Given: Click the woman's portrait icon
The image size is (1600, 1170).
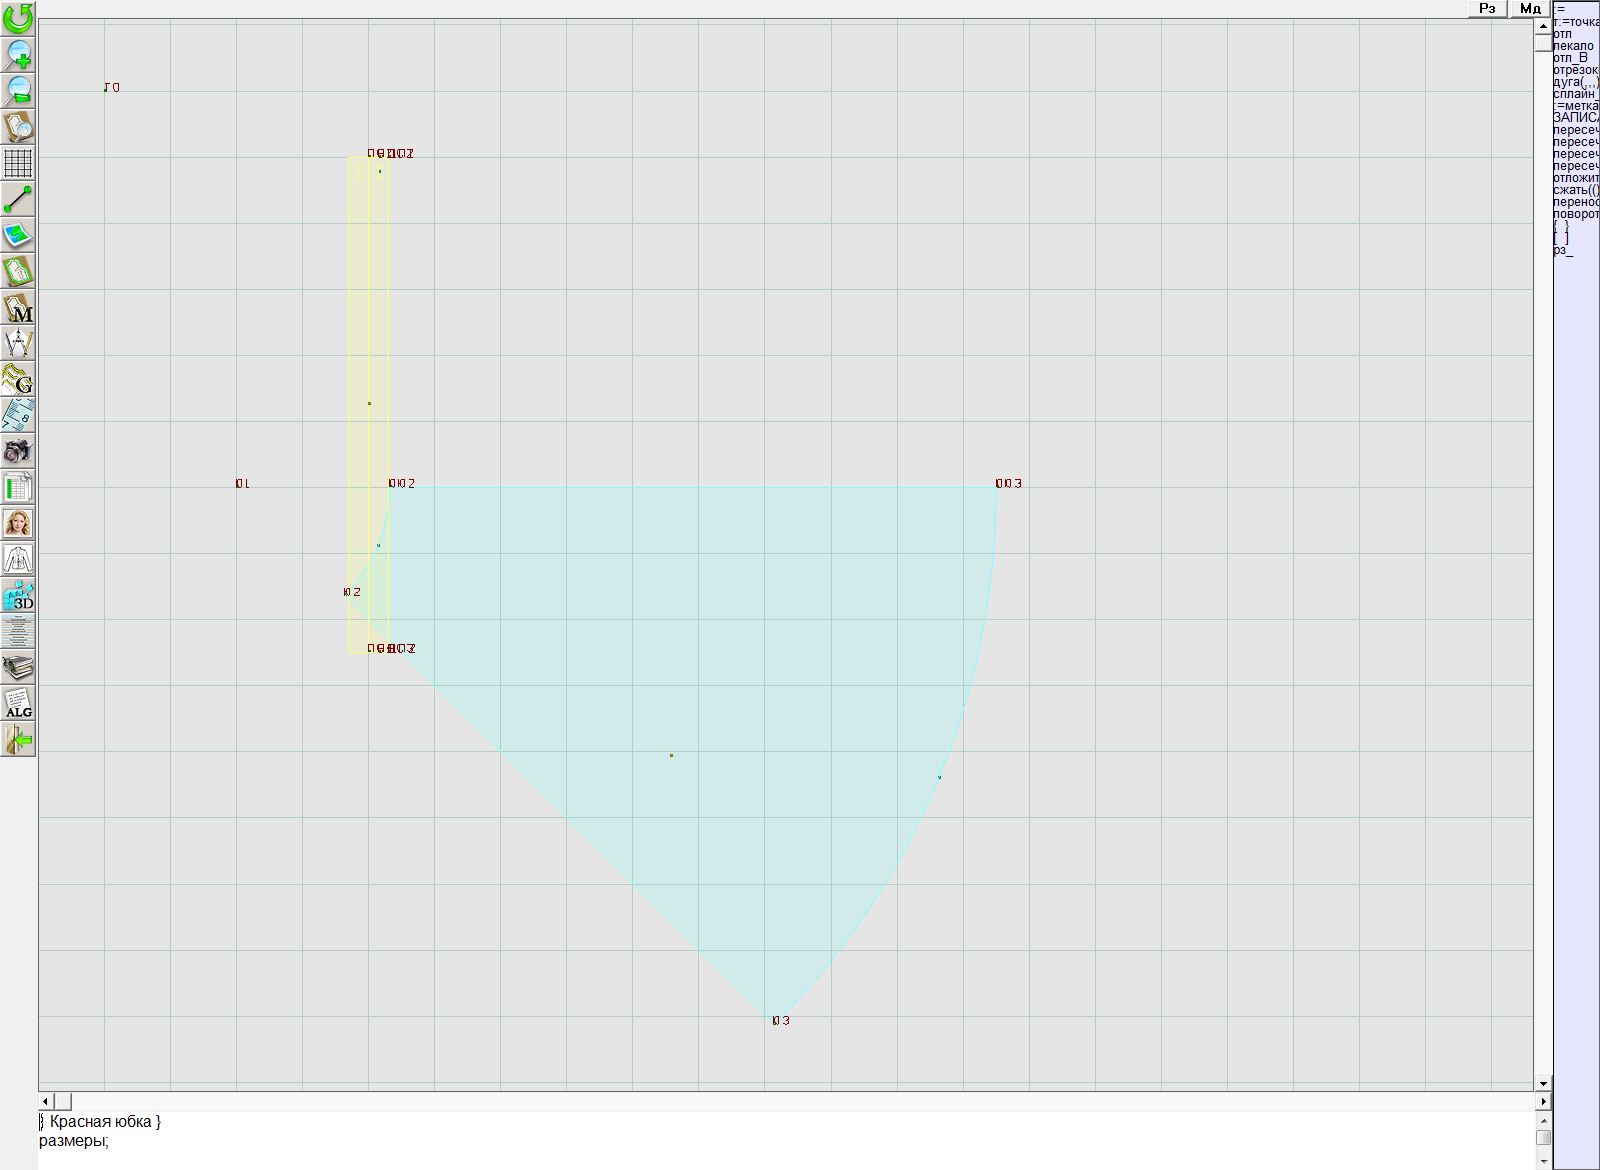Looking at the screenshot, I should (18, 523).
